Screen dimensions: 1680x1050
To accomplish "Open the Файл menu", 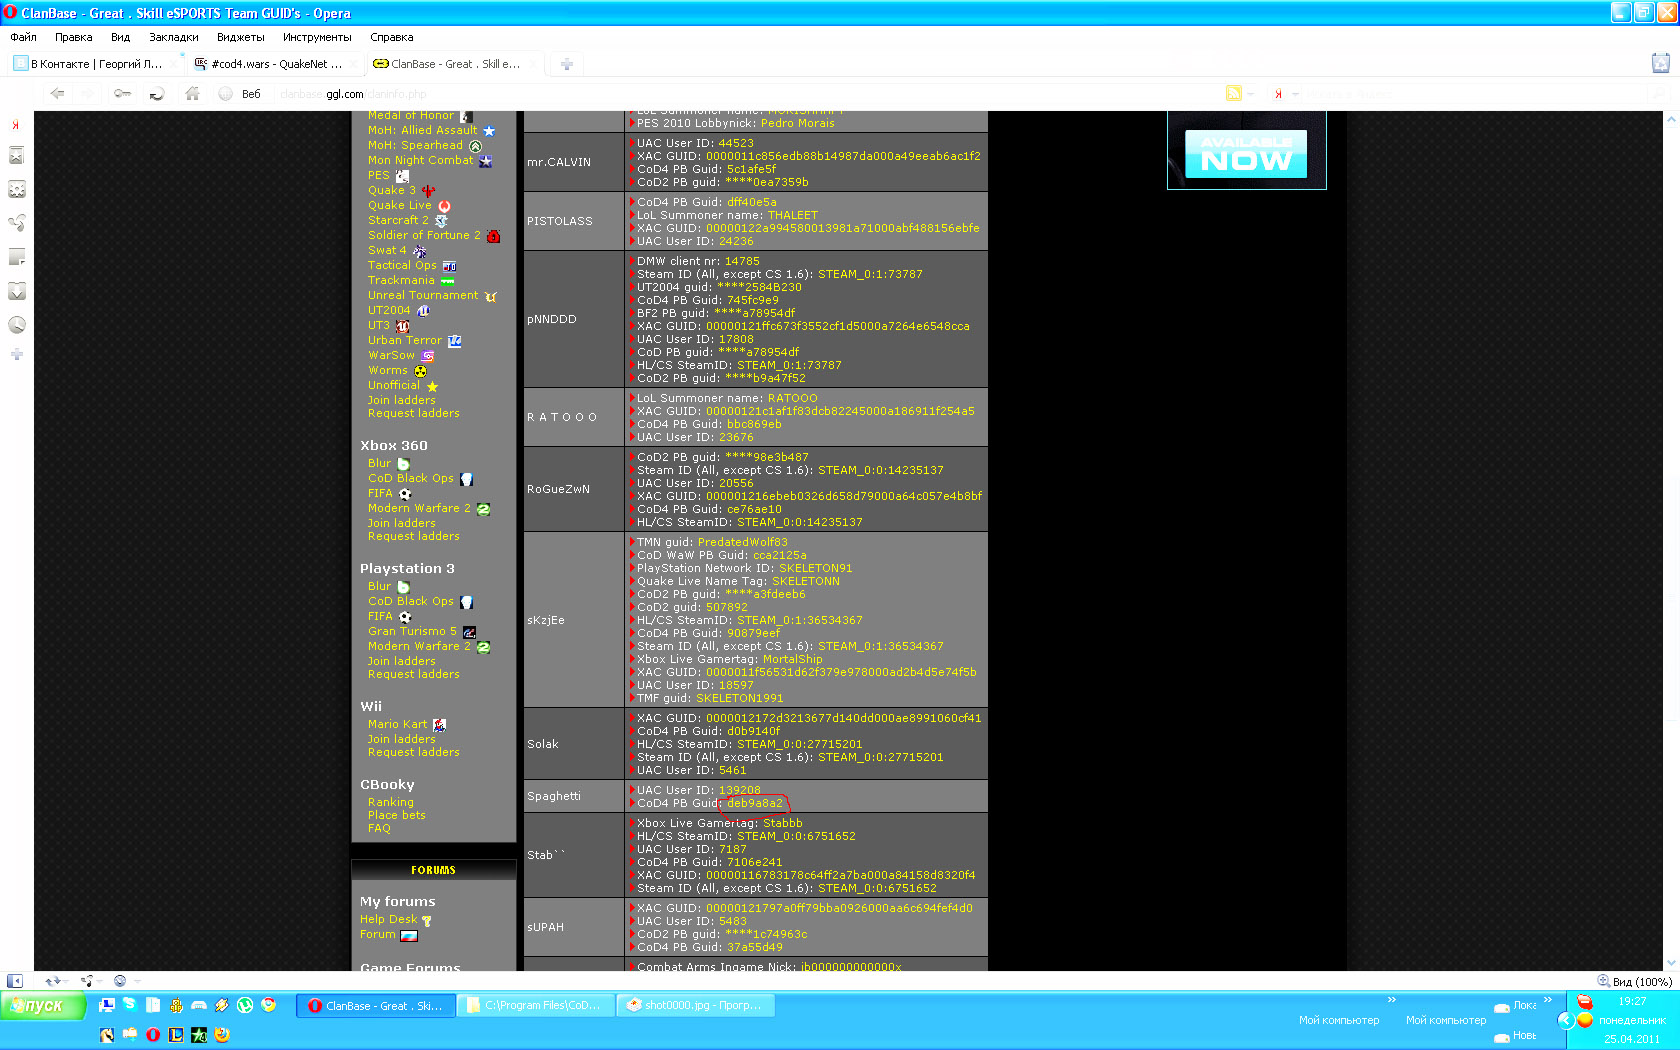I will click(24, 37).
